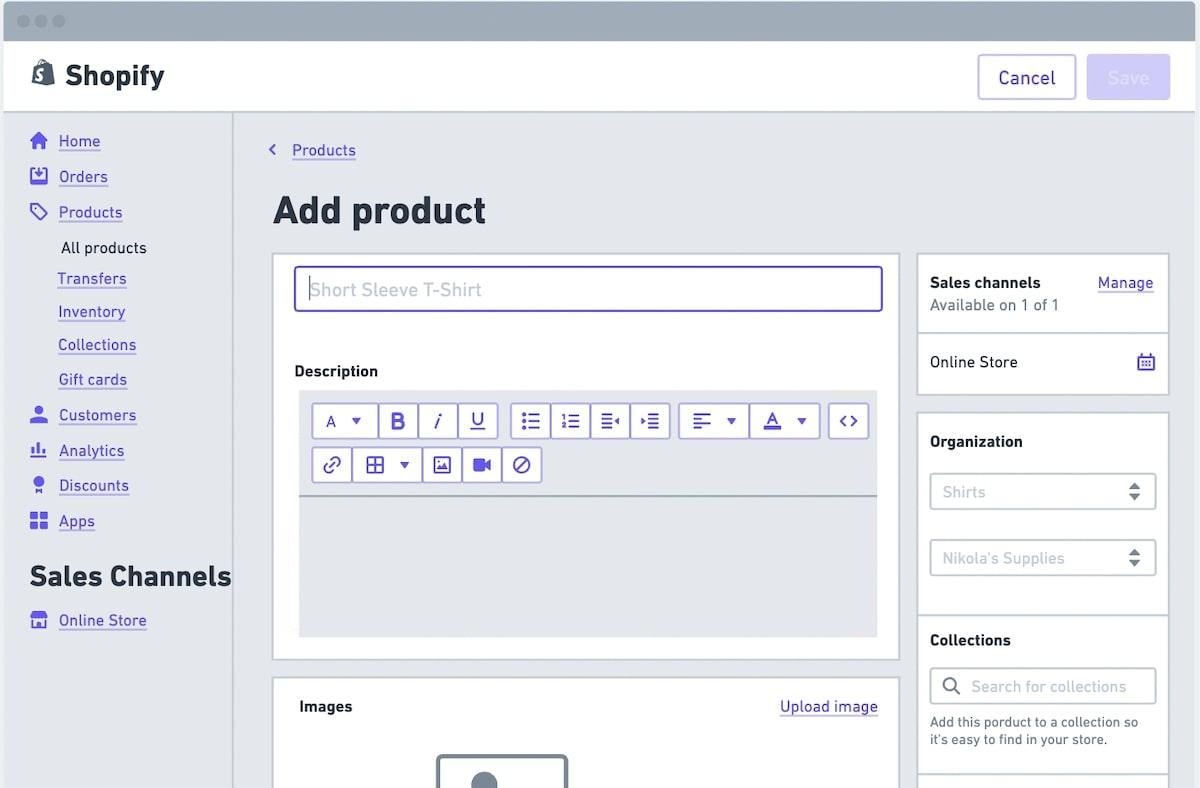Open the insert table dropdown
1200x788 pixels.
[387, 465]
